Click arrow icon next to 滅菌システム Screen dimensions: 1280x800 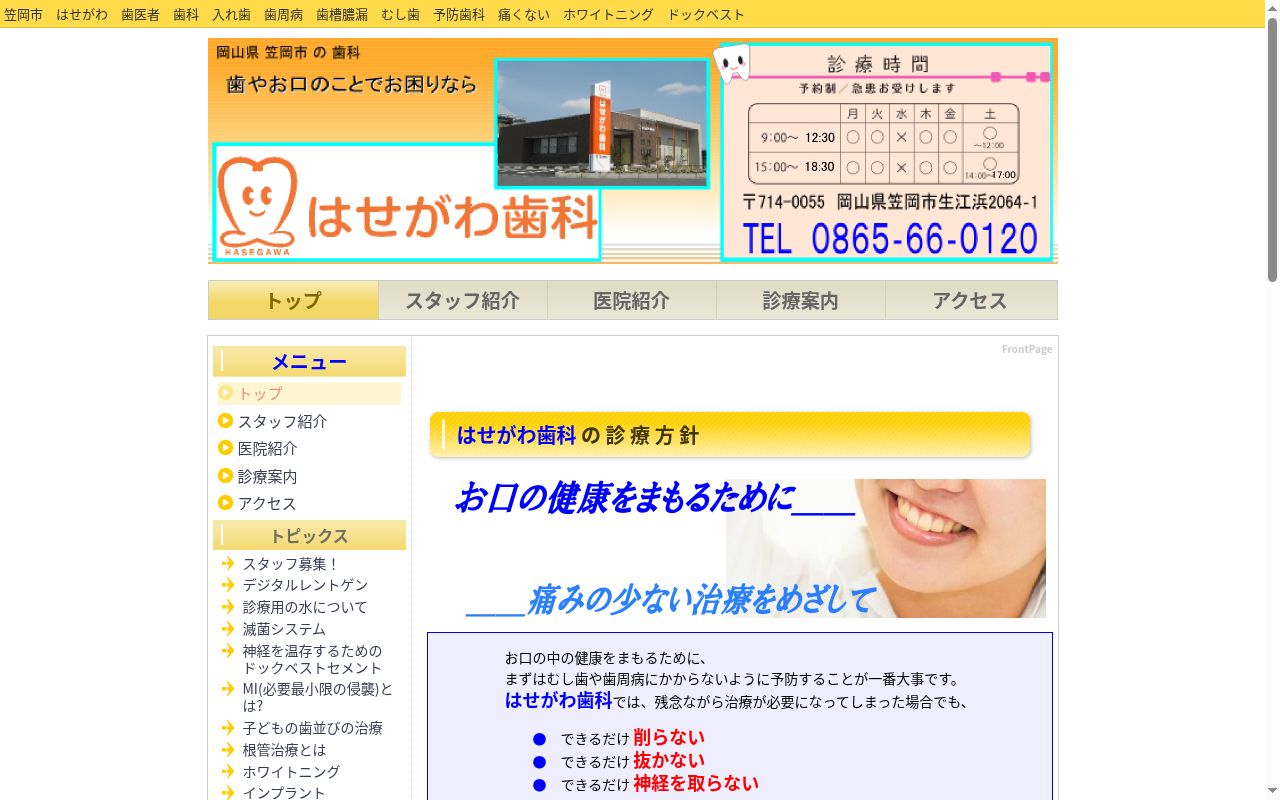click(x=228, y=629)
